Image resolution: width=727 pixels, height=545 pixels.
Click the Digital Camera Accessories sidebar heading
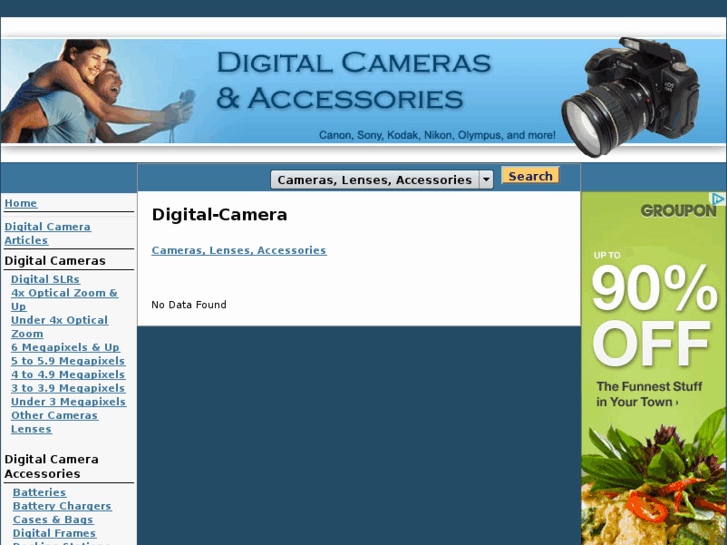[x=51, y=466]
